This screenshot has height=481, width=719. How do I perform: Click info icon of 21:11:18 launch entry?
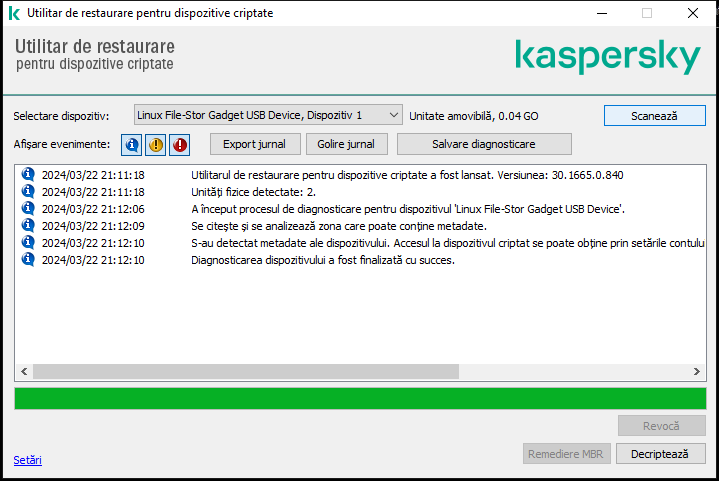(28, 174)
